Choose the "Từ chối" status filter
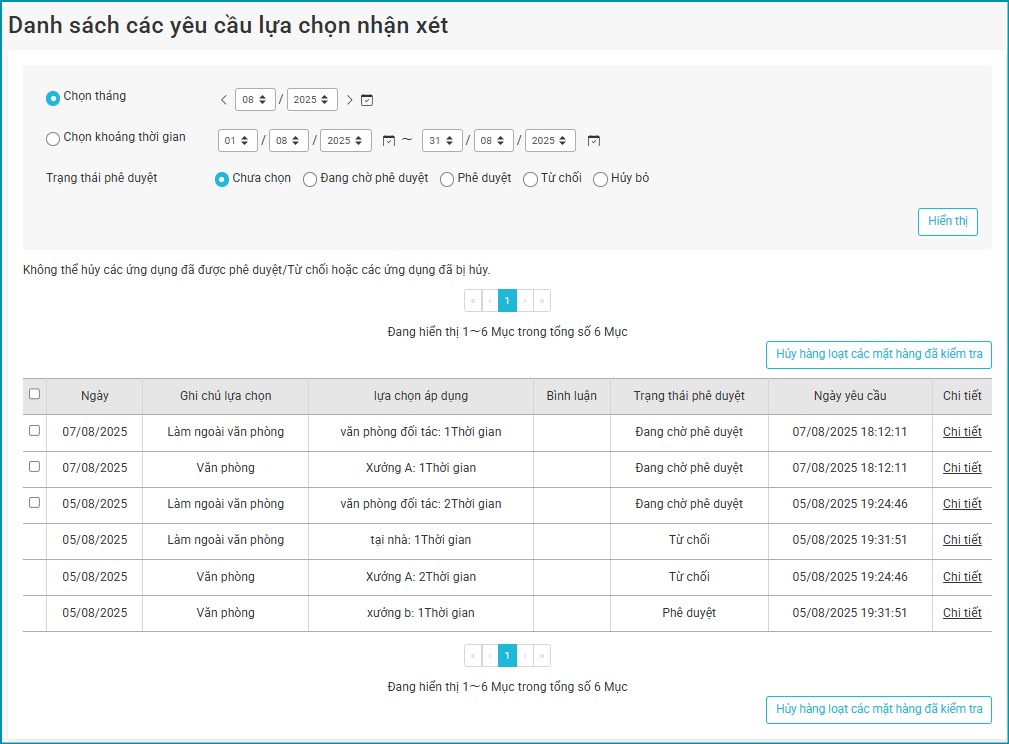 [x=531, y=180]
